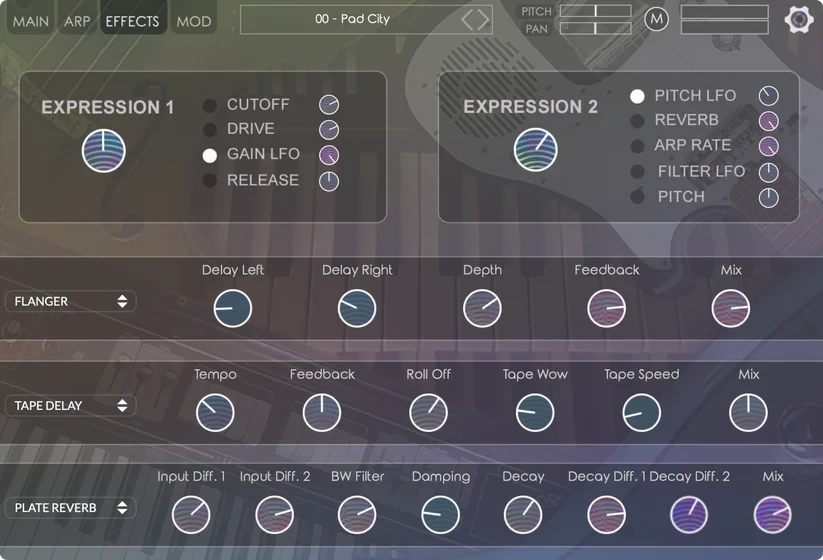Click the Flanger Feedback knob
Screen dimensions: 823x560
[606, 309]
